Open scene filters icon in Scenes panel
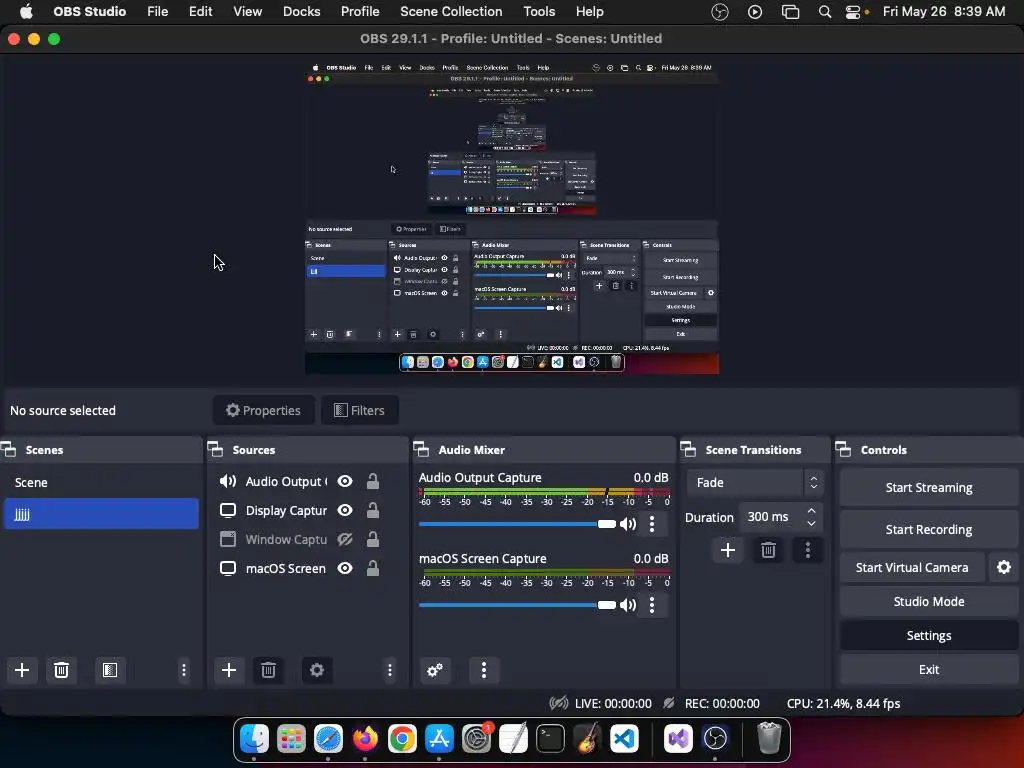 point(110,670)
